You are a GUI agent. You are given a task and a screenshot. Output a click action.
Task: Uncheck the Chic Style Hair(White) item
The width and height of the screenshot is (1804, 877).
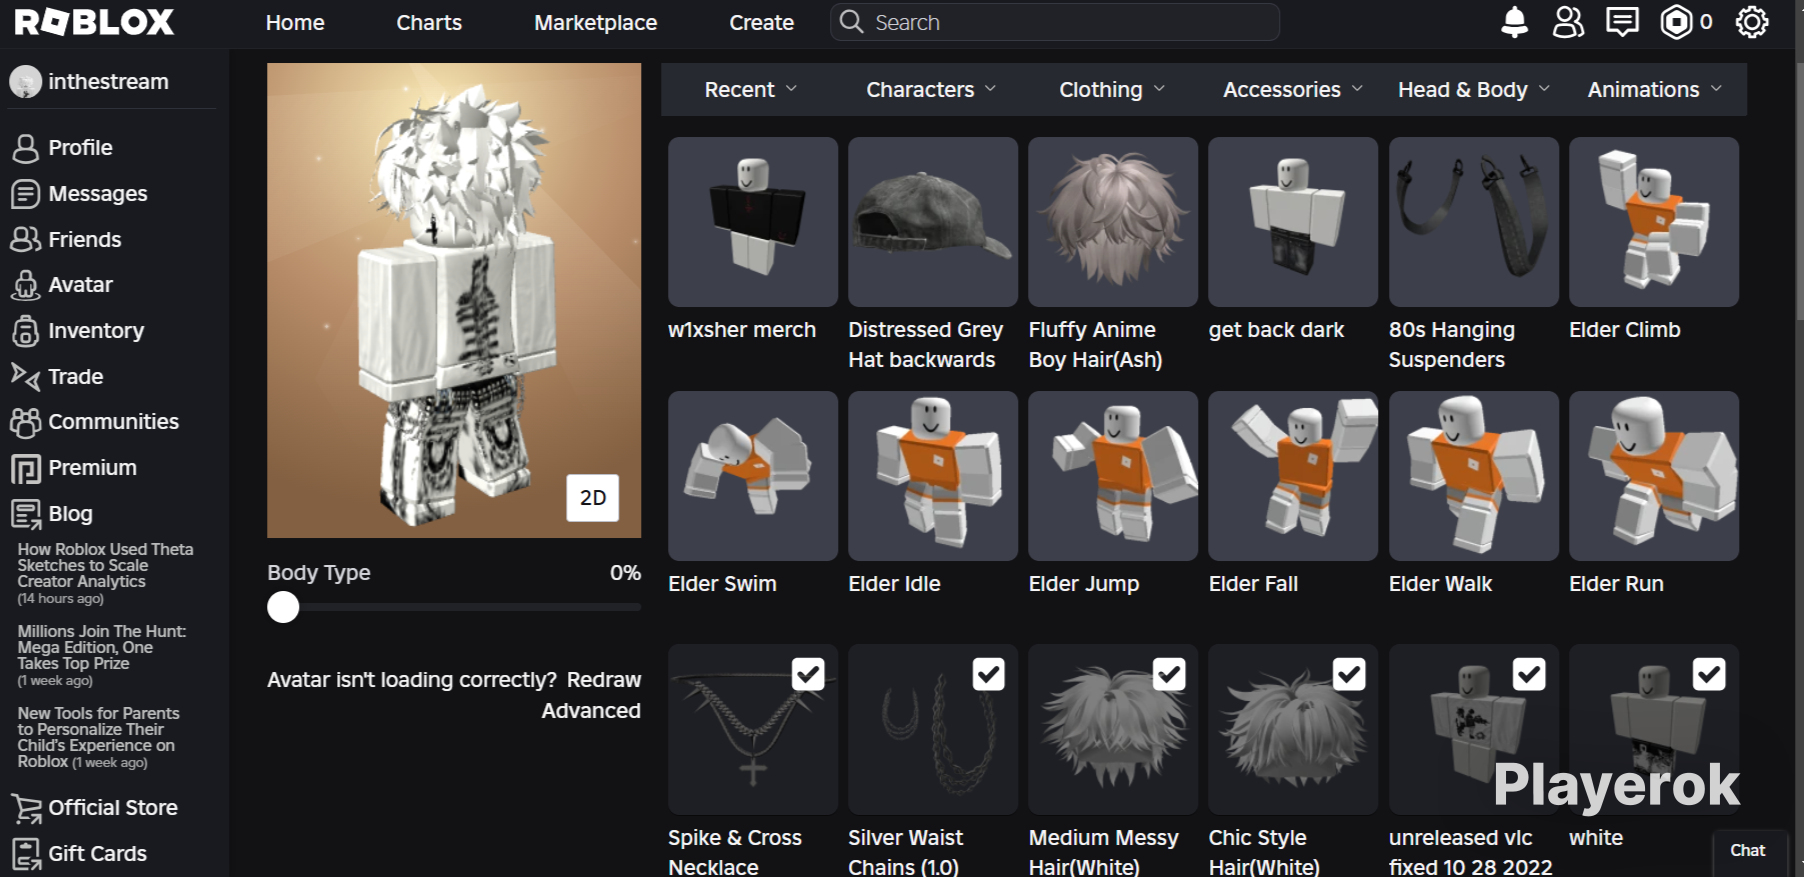(x=1349, y=674)
